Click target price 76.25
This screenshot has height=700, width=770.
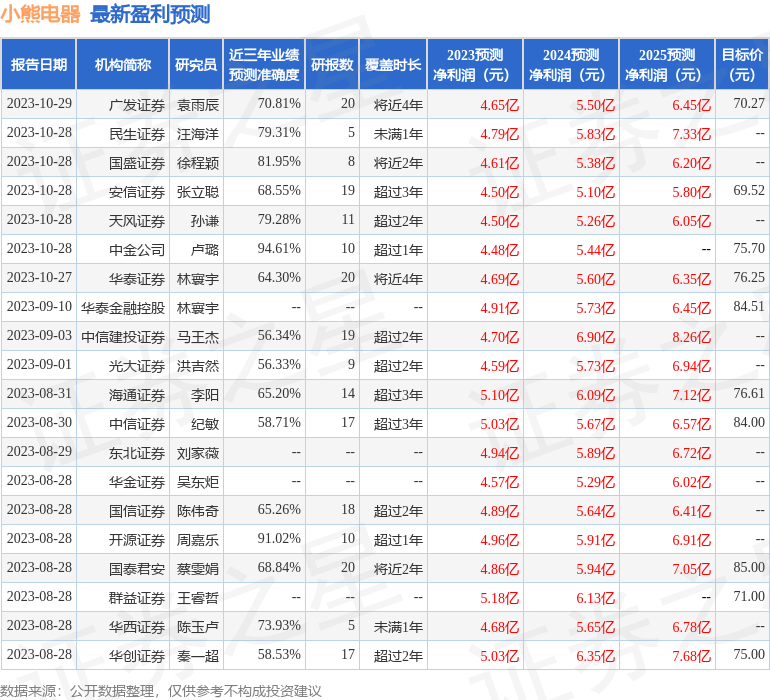point(749,278)
